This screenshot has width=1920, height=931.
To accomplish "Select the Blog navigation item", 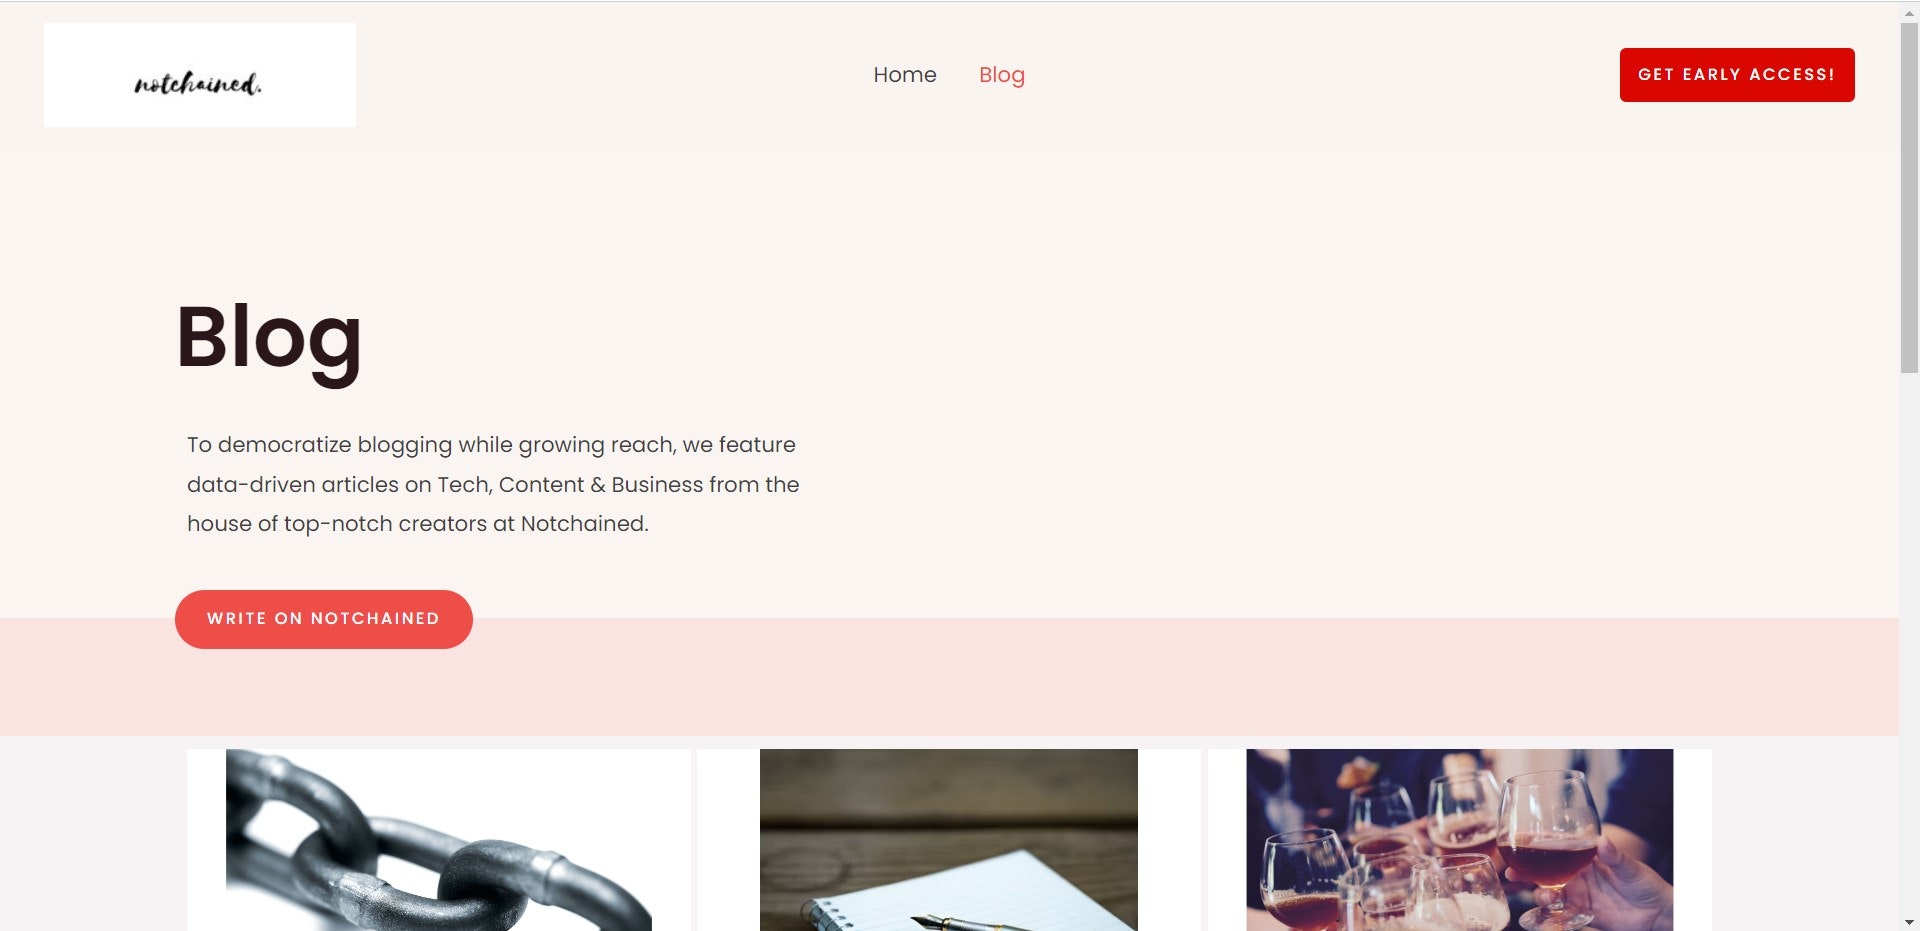I will [x=1001, y=75].
